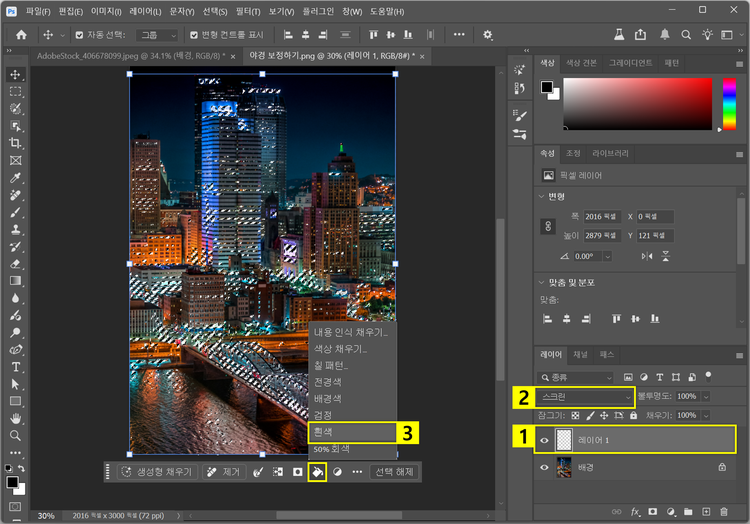Open the 그룹 auto-select dropdown

click(x=158, y=34)
